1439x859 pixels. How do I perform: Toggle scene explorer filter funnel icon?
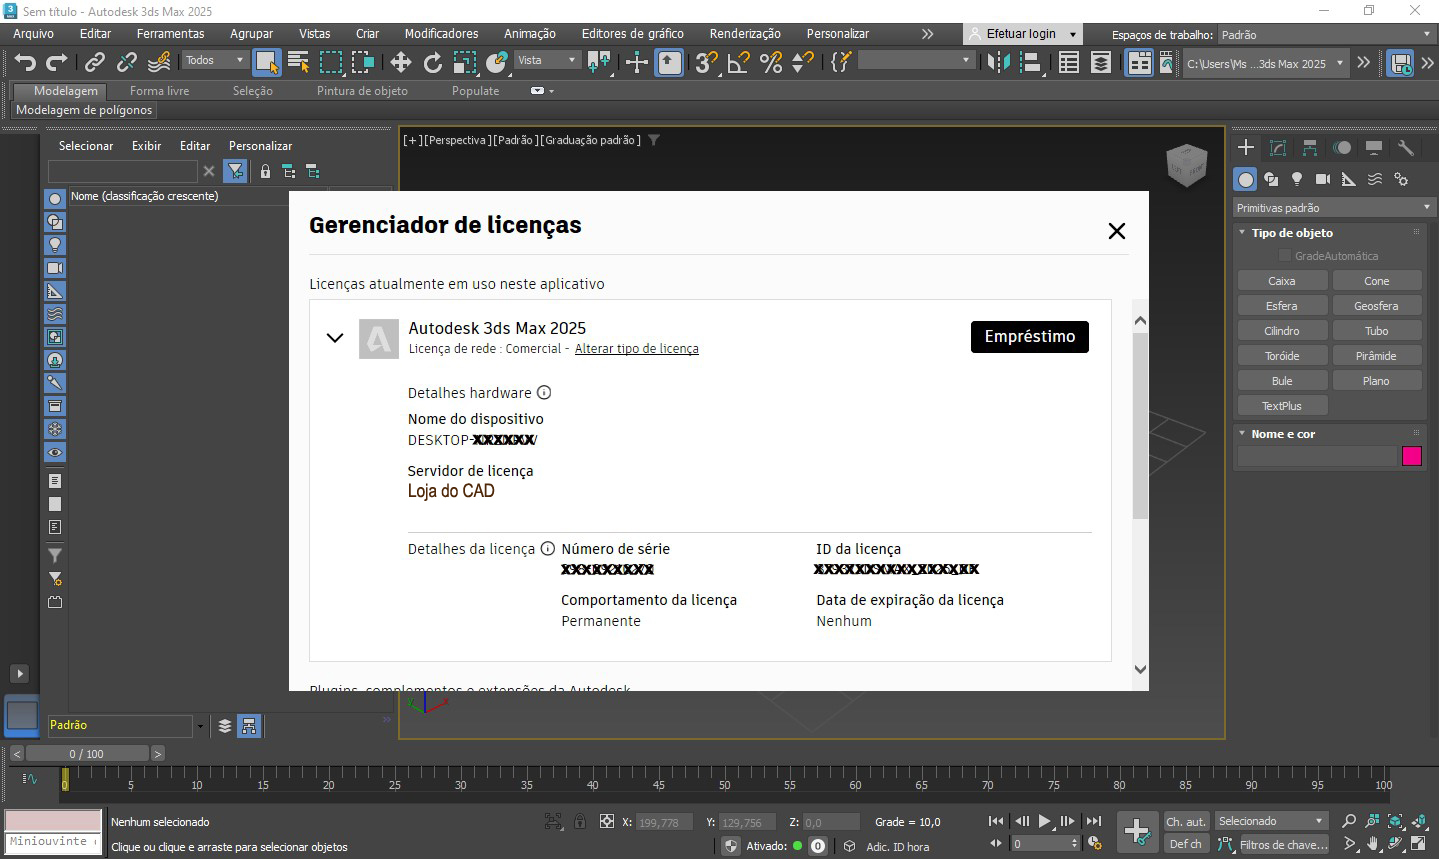[235, 171]
